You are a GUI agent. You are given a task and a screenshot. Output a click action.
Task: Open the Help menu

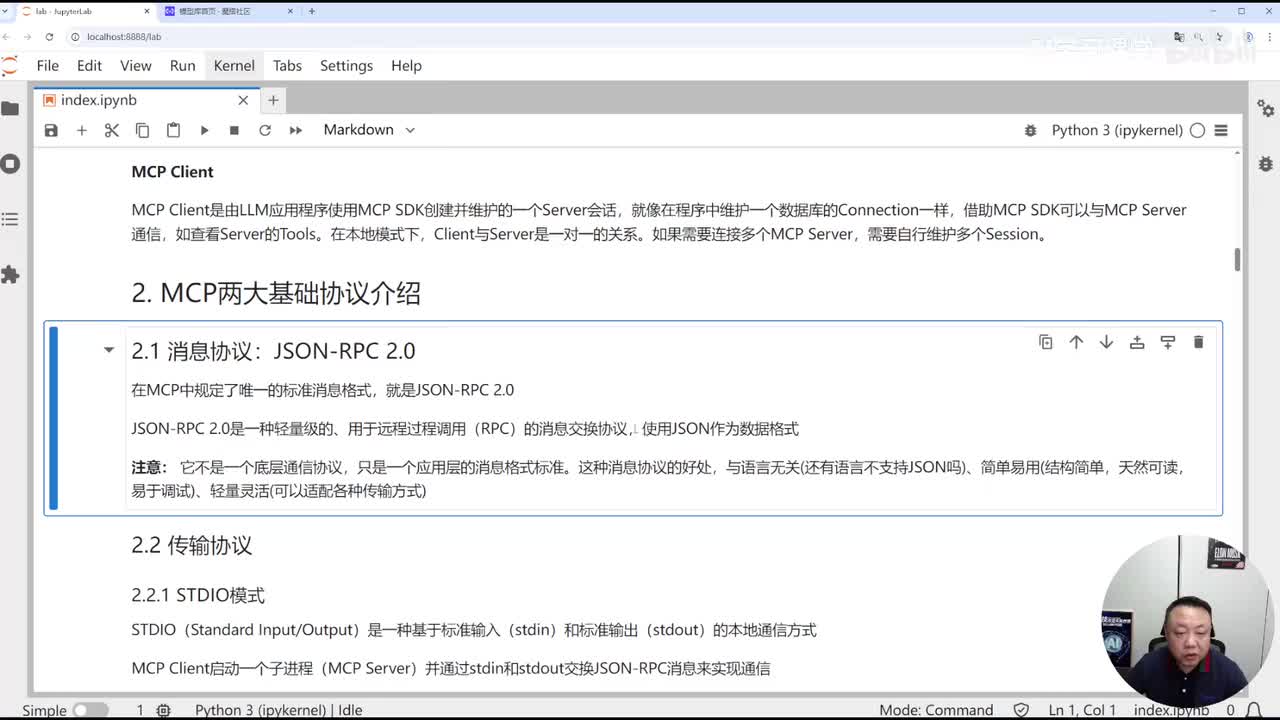click(406, 65)
